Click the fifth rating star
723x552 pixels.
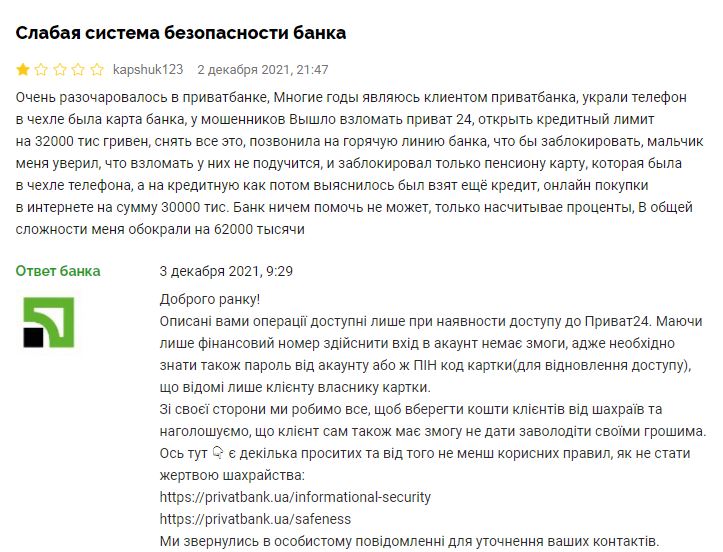coord(97,70)
